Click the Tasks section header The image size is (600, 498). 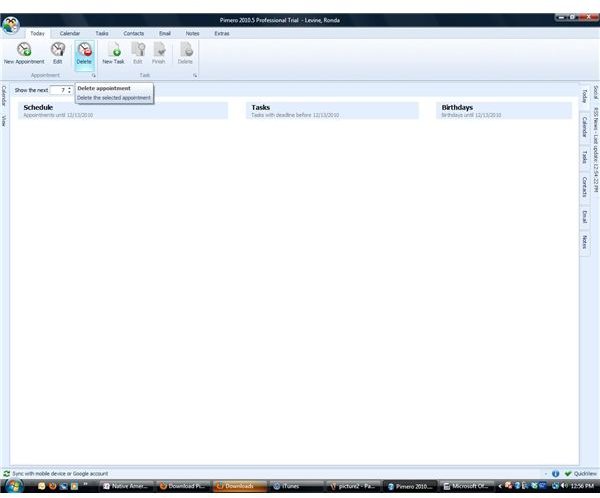point(332,111)
